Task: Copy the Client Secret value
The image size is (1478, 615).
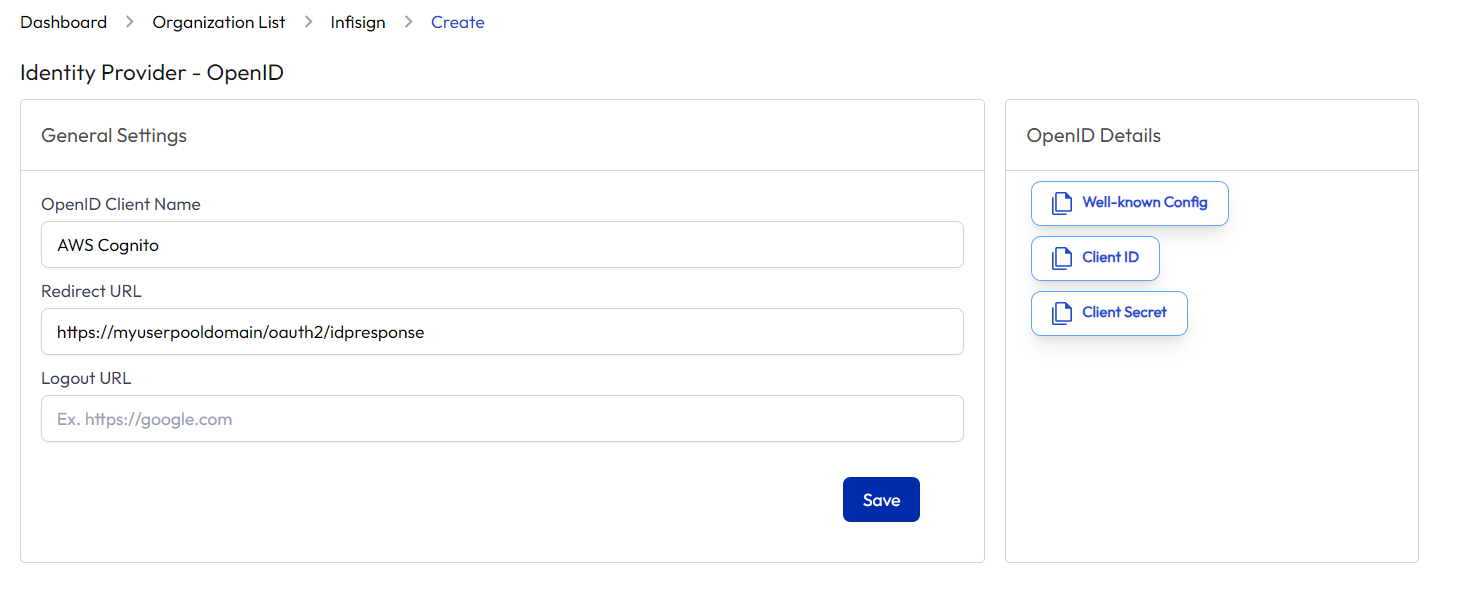Action: point(1109,313)
